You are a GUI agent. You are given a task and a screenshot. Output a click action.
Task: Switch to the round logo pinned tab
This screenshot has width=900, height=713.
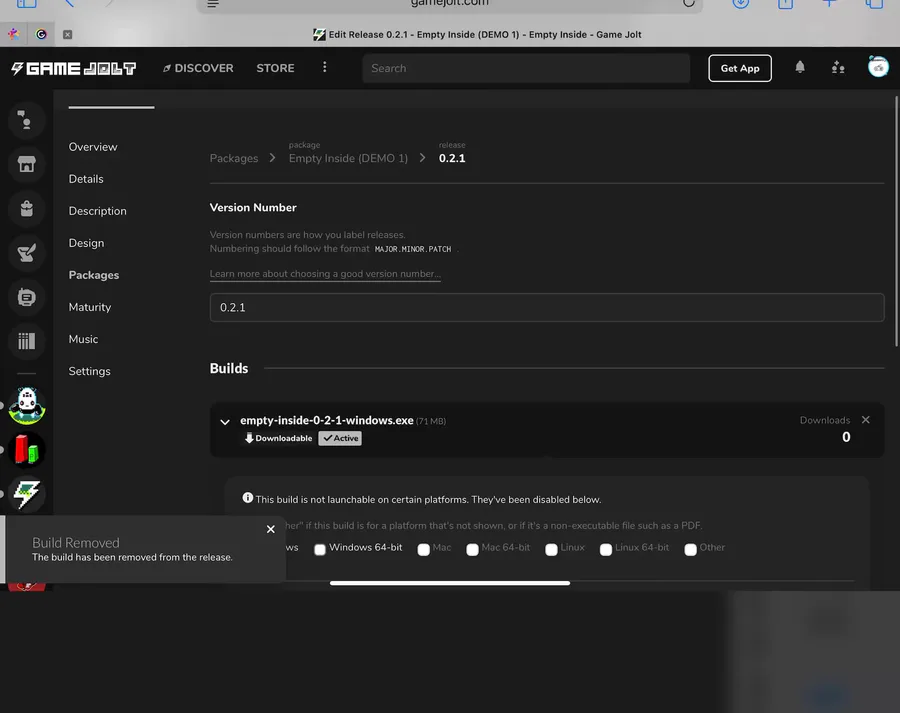[41, 34]
